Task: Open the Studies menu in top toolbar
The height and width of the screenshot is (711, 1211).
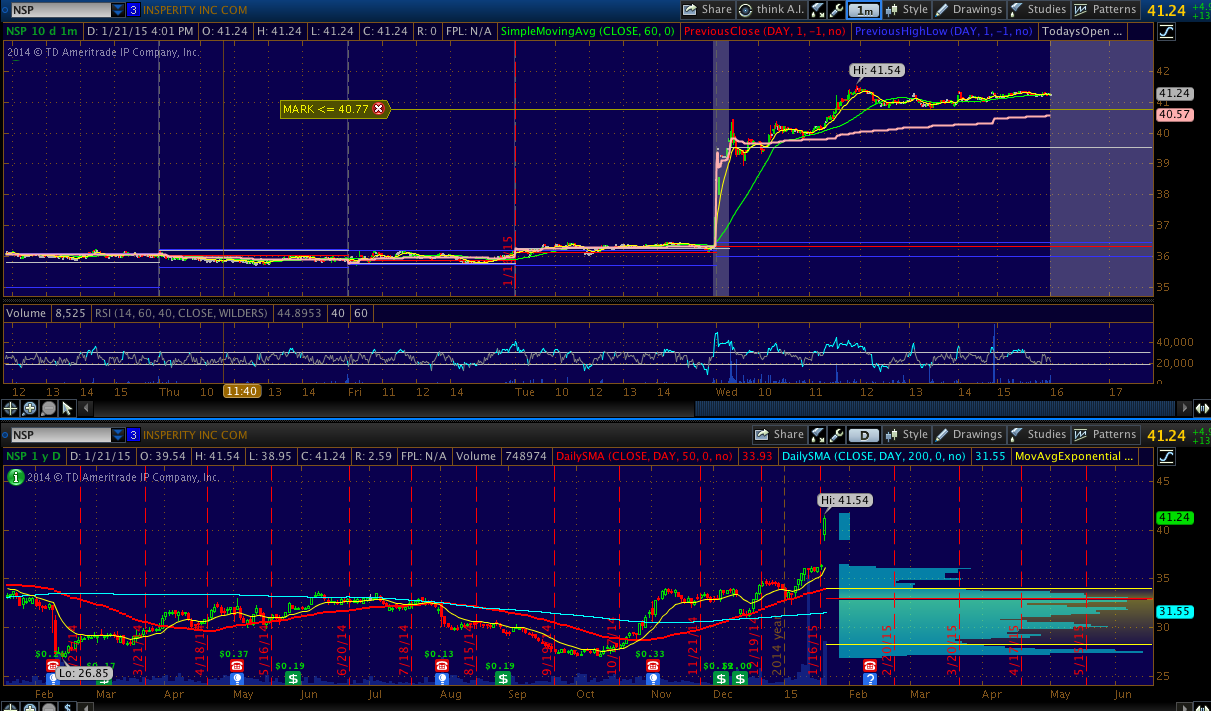Action: pos(1038,10)
